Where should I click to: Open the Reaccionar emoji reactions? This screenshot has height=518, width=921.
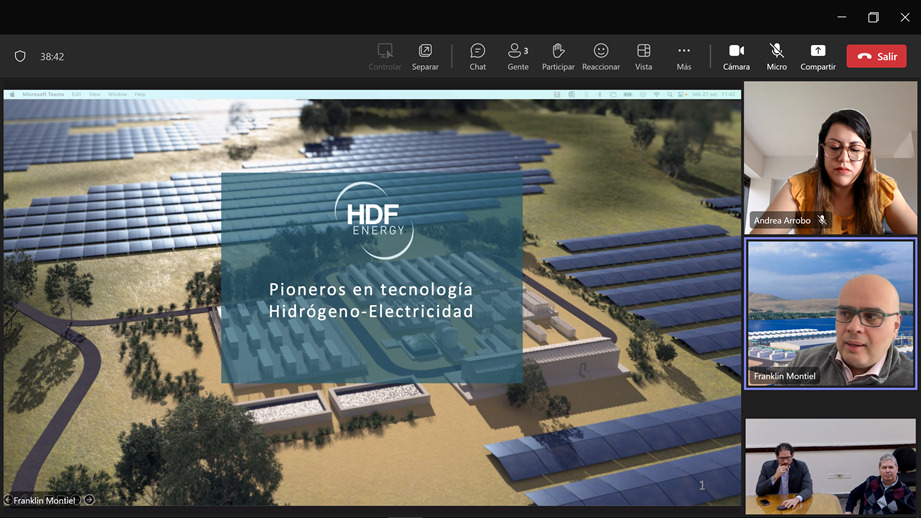tap(601, 56)
